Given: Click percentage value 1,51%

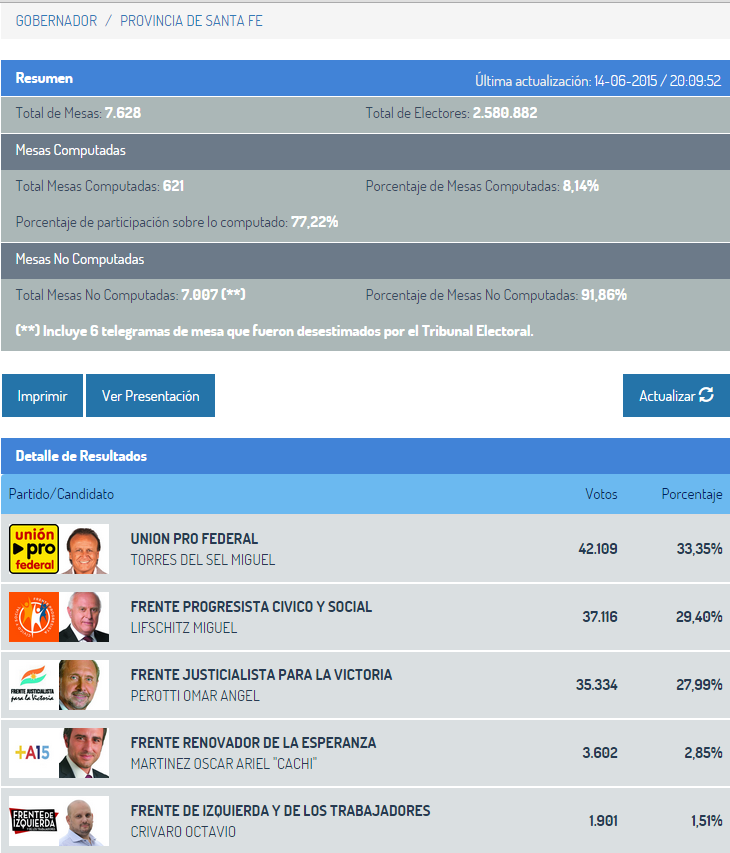Looking at the screenshot, I should (x=707, y=820).
